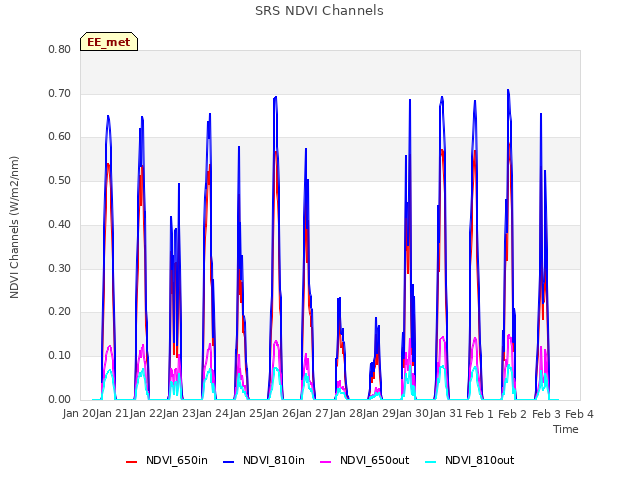The width and height of the screenshot is (640, 480).
Task: Click the cyan NDVI_810out legend swatch
Action: 431,461
